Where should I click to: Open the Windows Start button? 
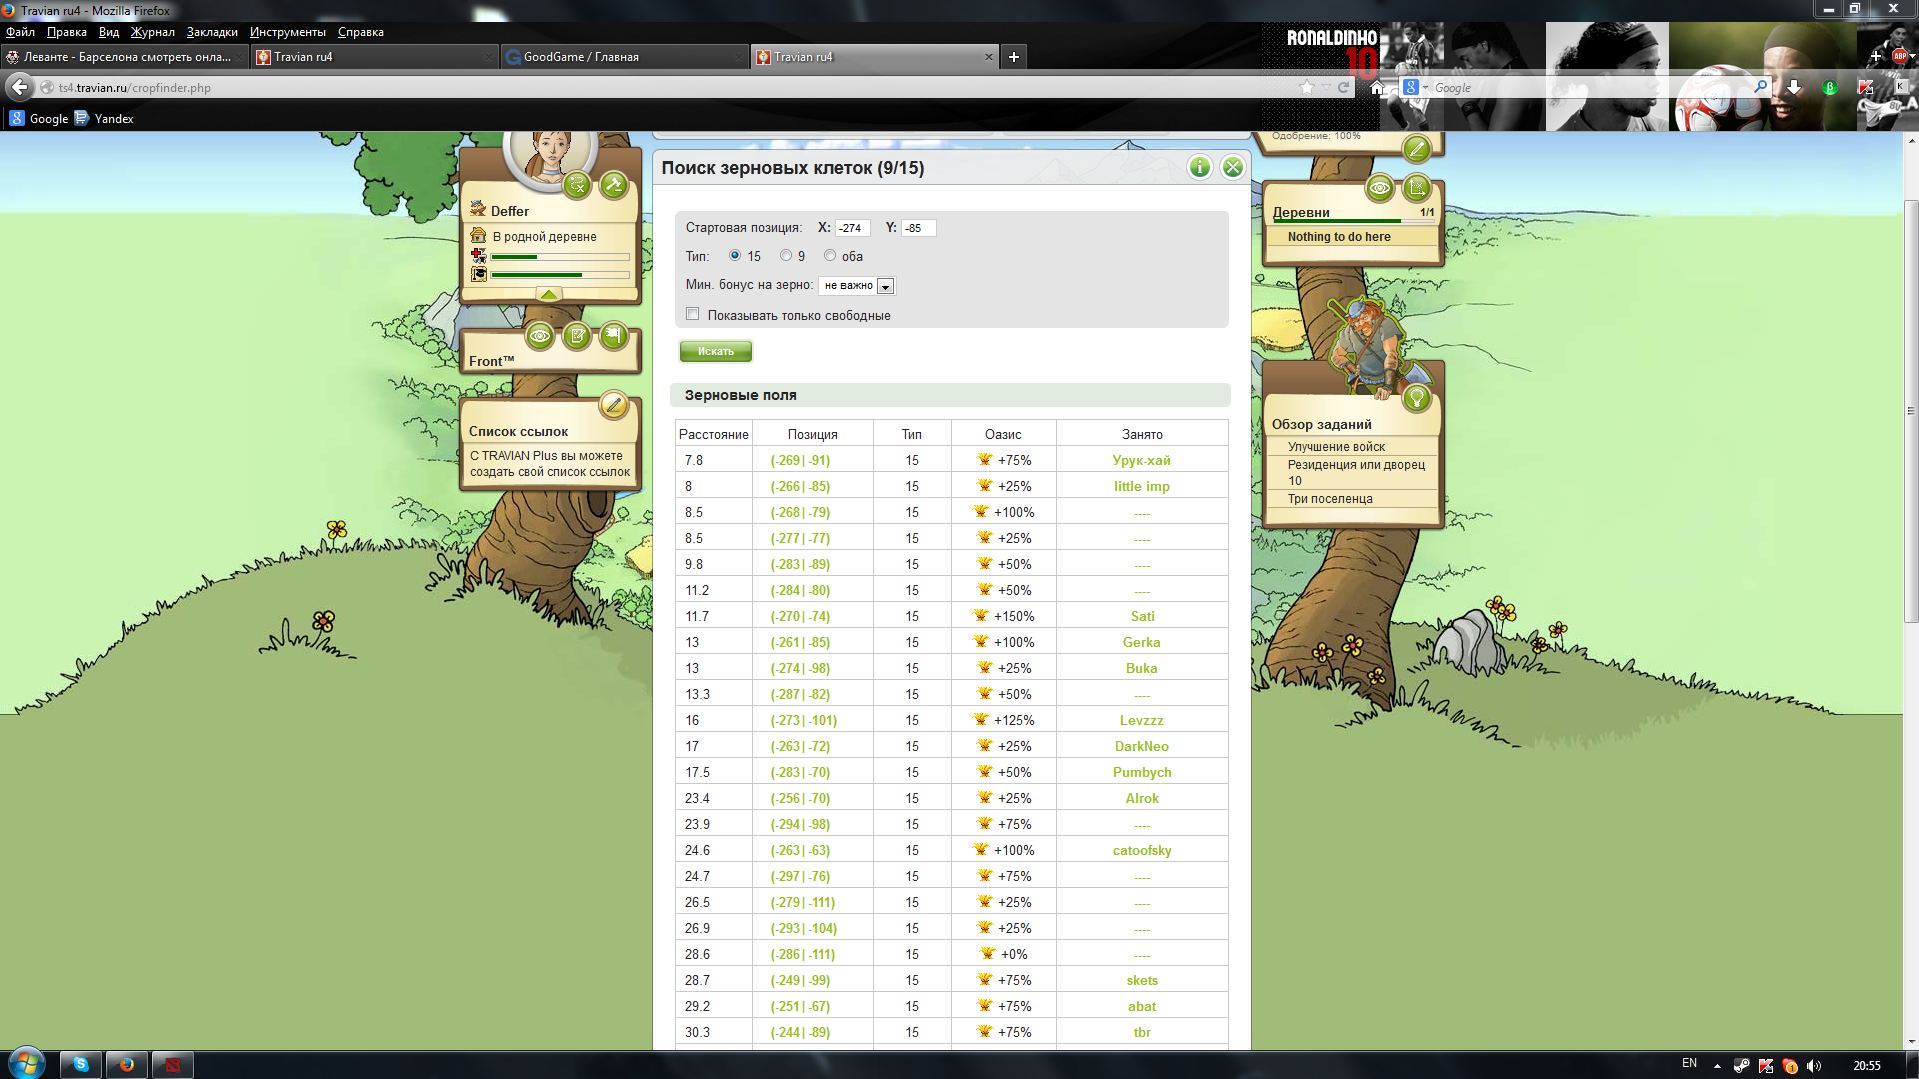pyautogui.click(x=26, y=1062)
